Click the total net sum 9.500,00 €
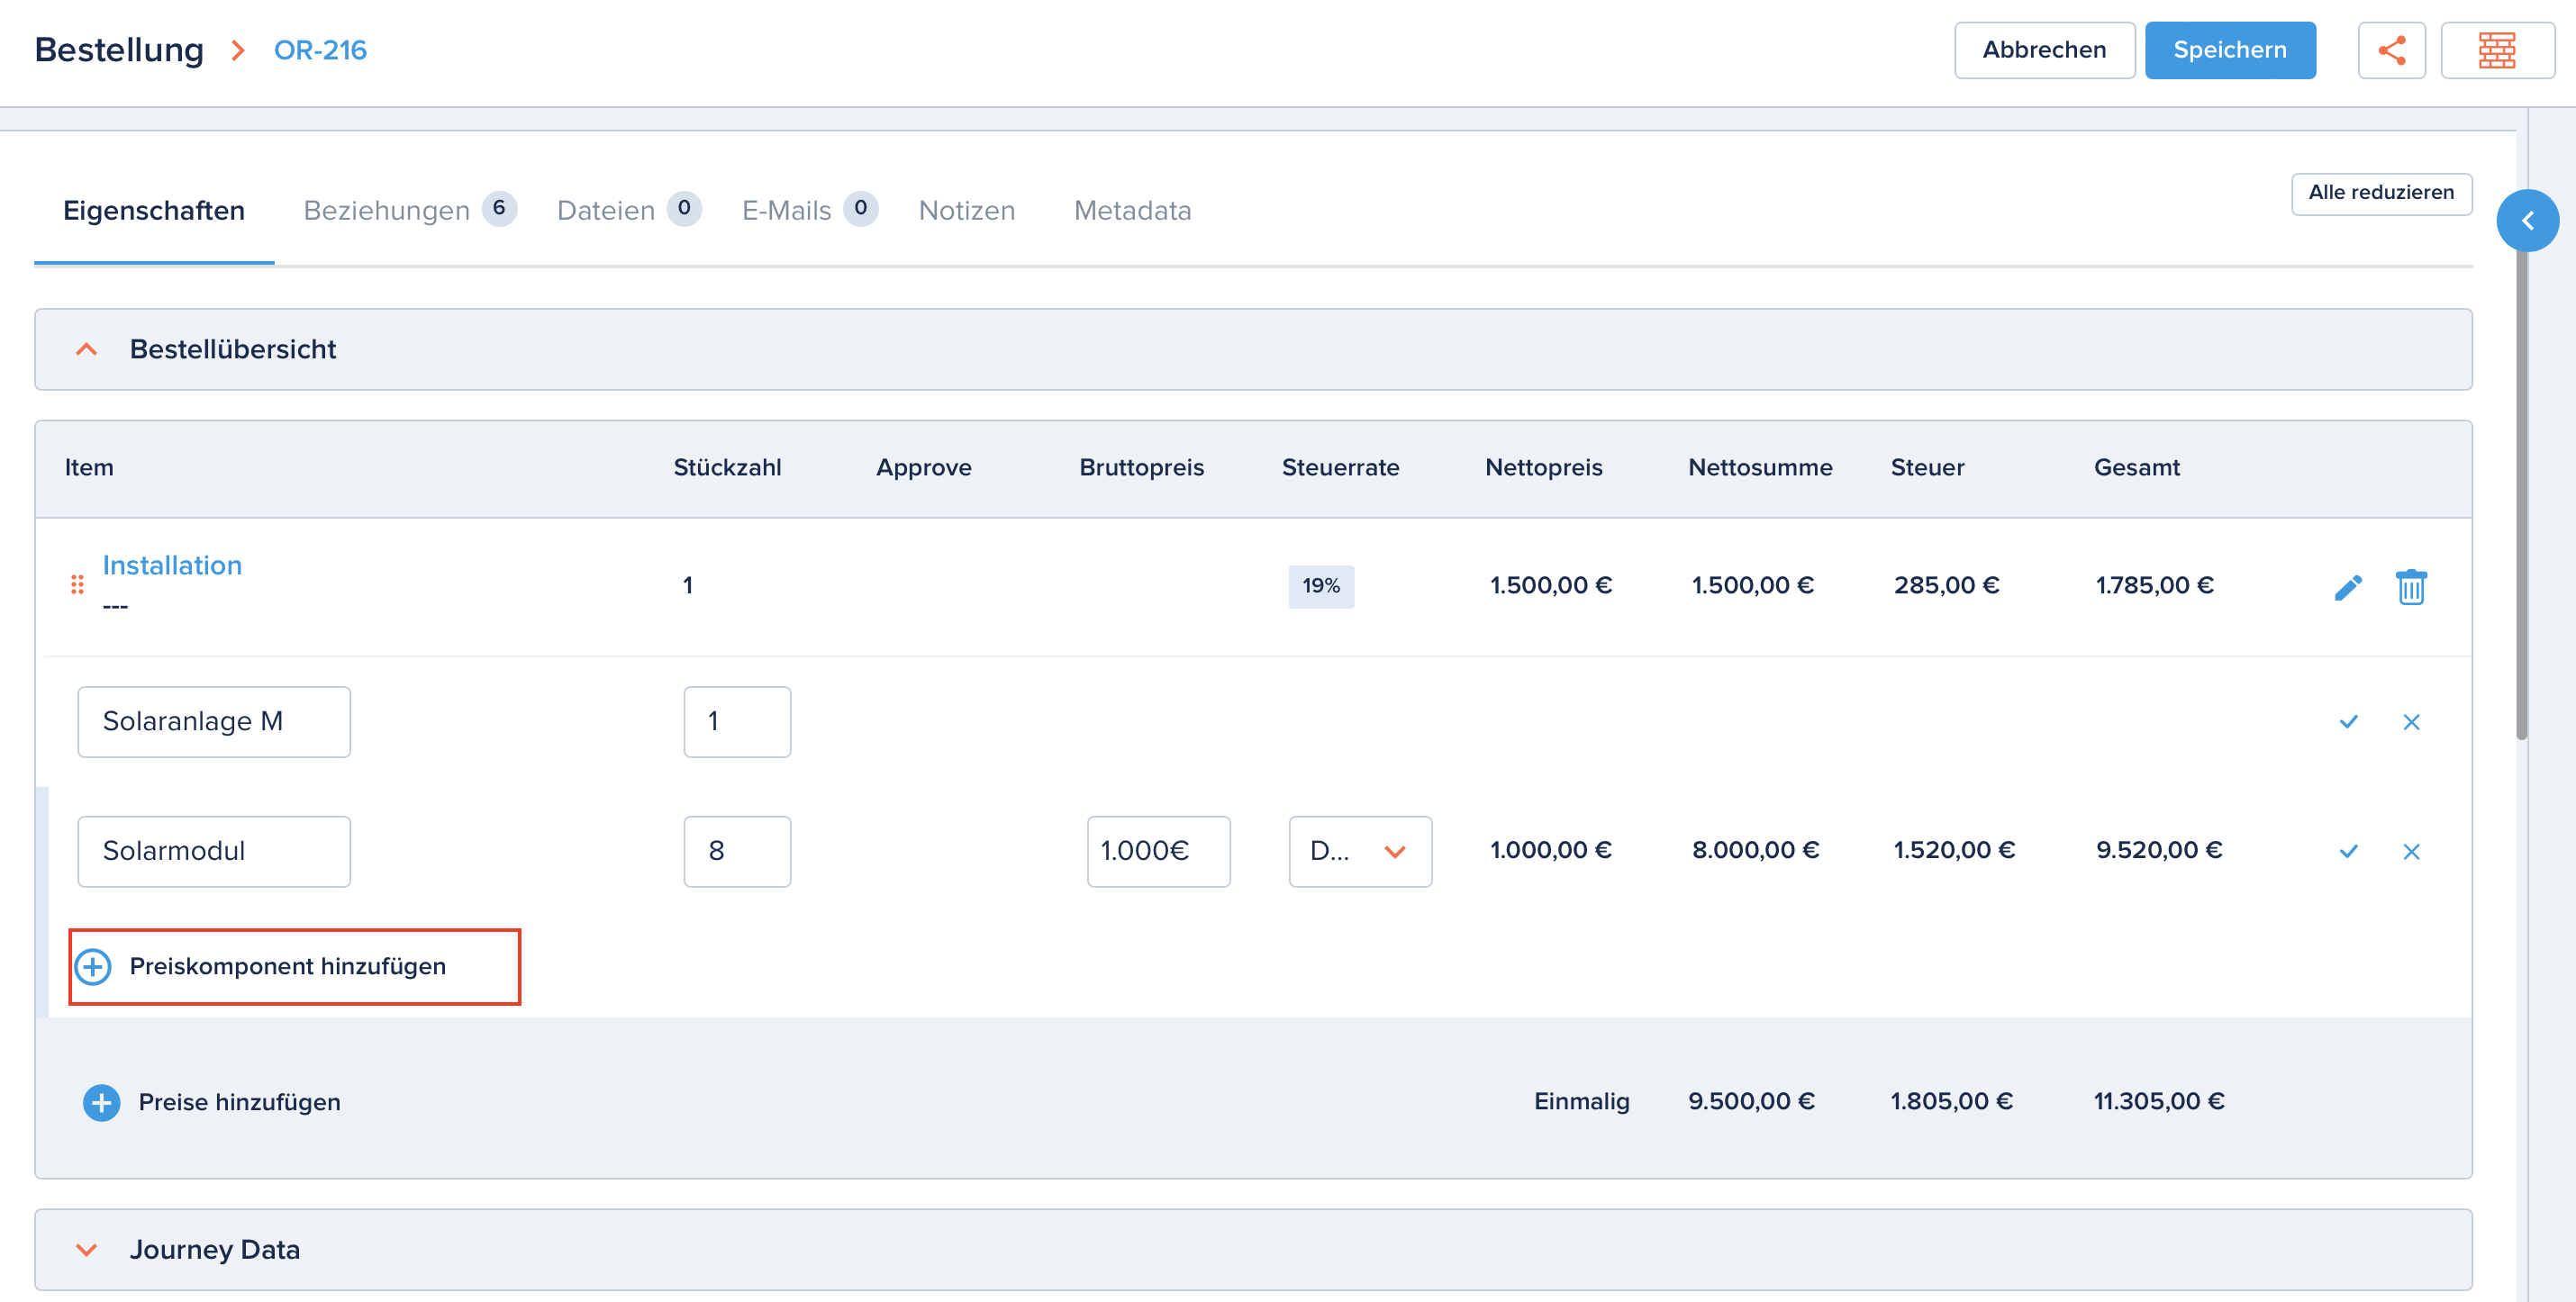 (x=1751, y=1102)
